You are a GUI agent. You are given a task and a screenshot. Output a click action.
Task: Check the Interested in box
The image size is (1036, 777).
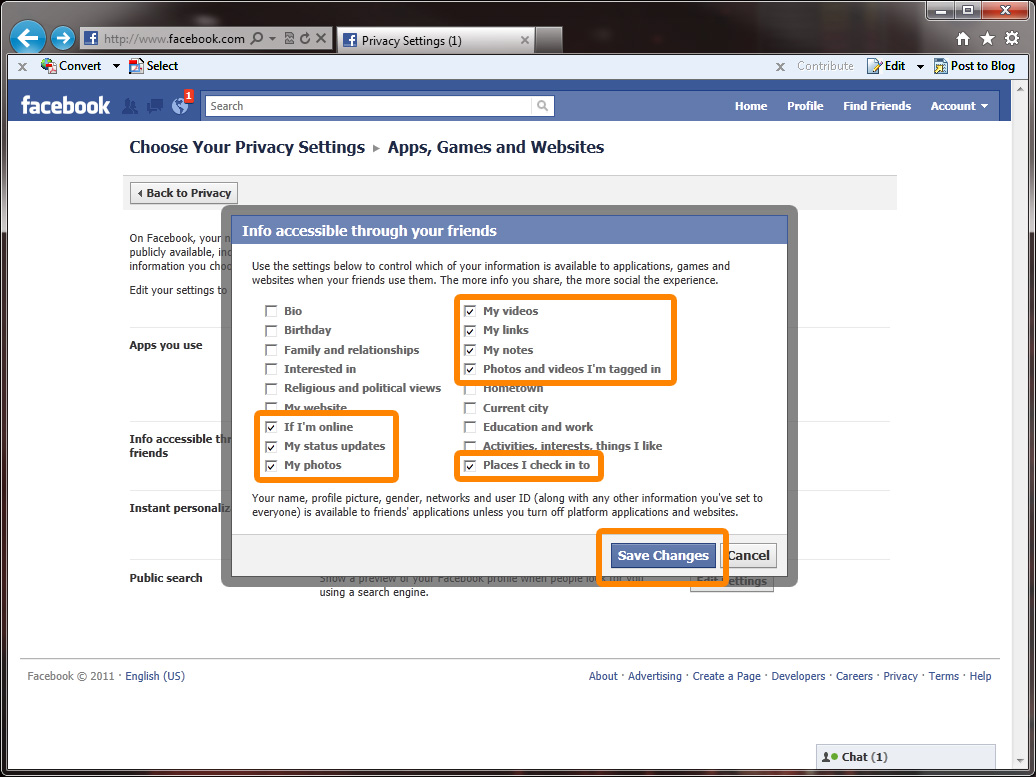click(271, 369)
